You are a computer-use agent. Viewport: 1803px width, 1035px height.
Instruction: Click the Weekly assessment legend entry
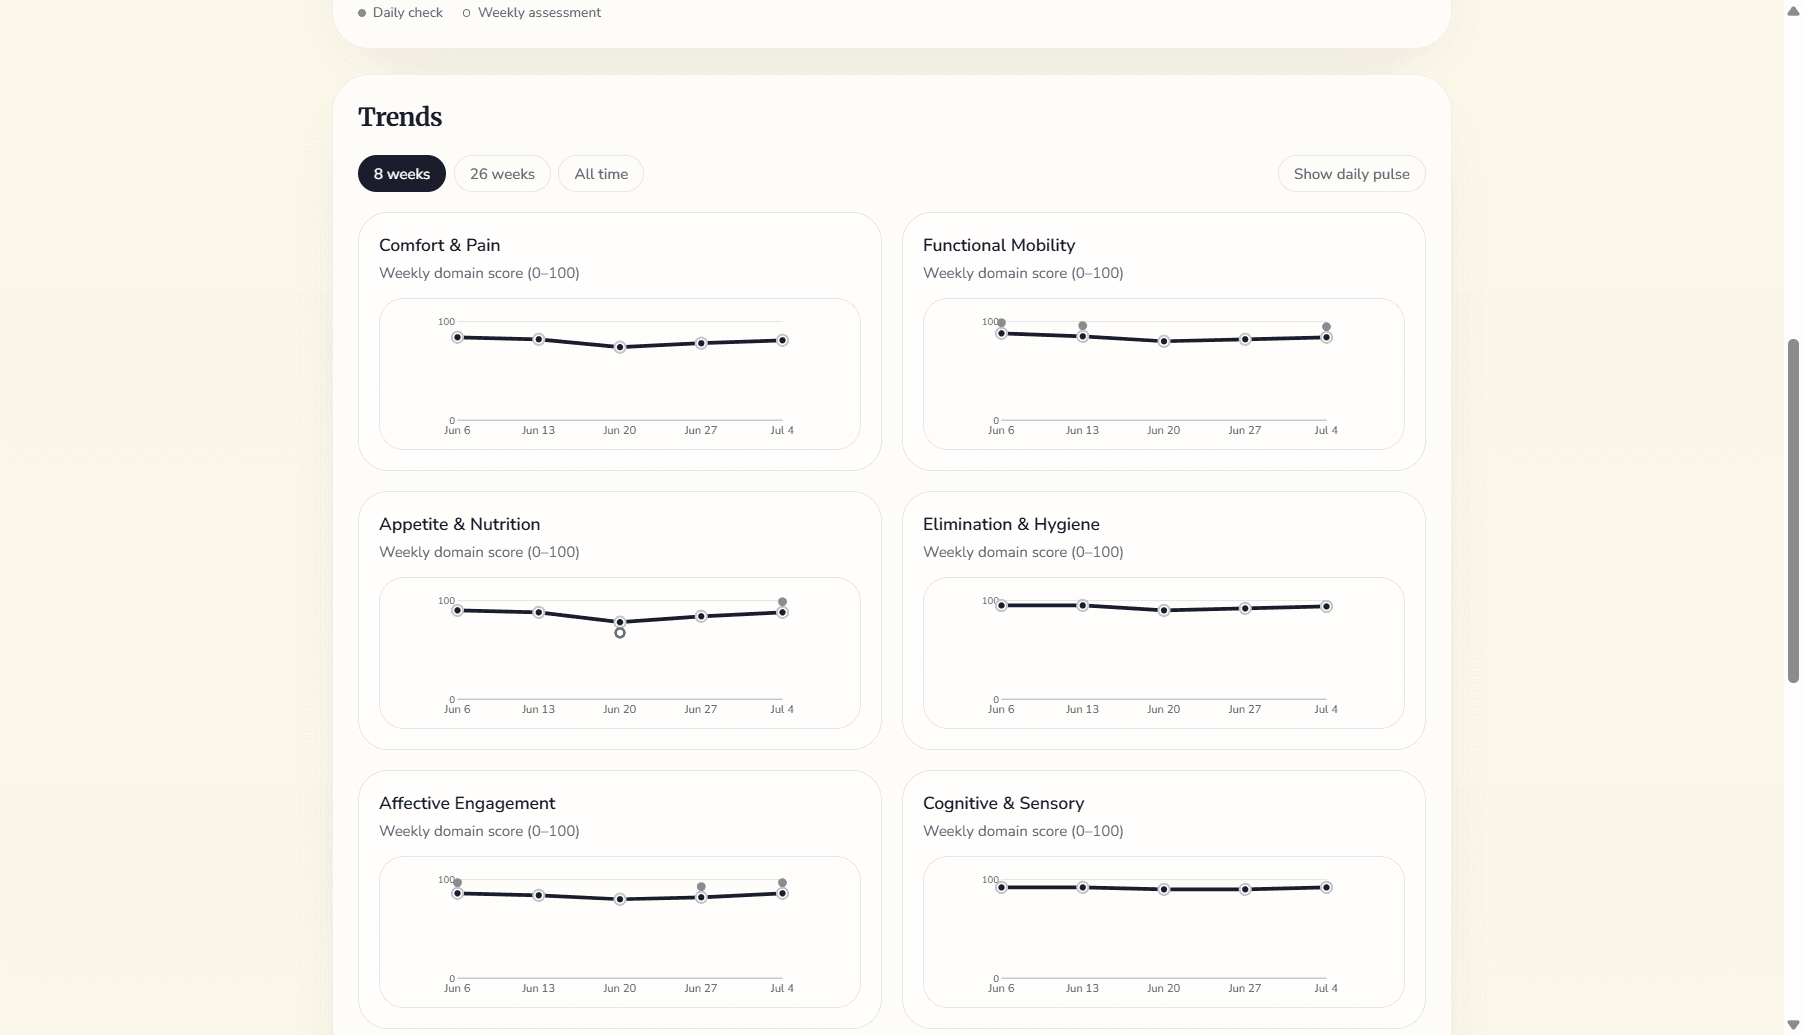pyautogui.click(x=532, y=13)
